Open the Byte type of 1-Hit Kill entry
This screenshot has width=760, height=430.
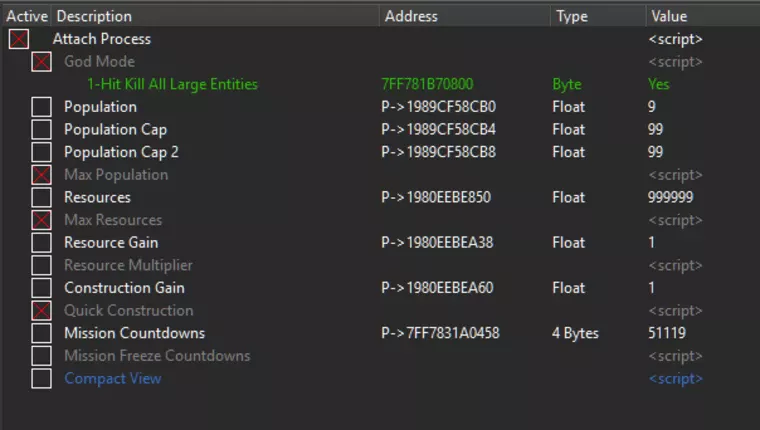[x=566, y=84]
